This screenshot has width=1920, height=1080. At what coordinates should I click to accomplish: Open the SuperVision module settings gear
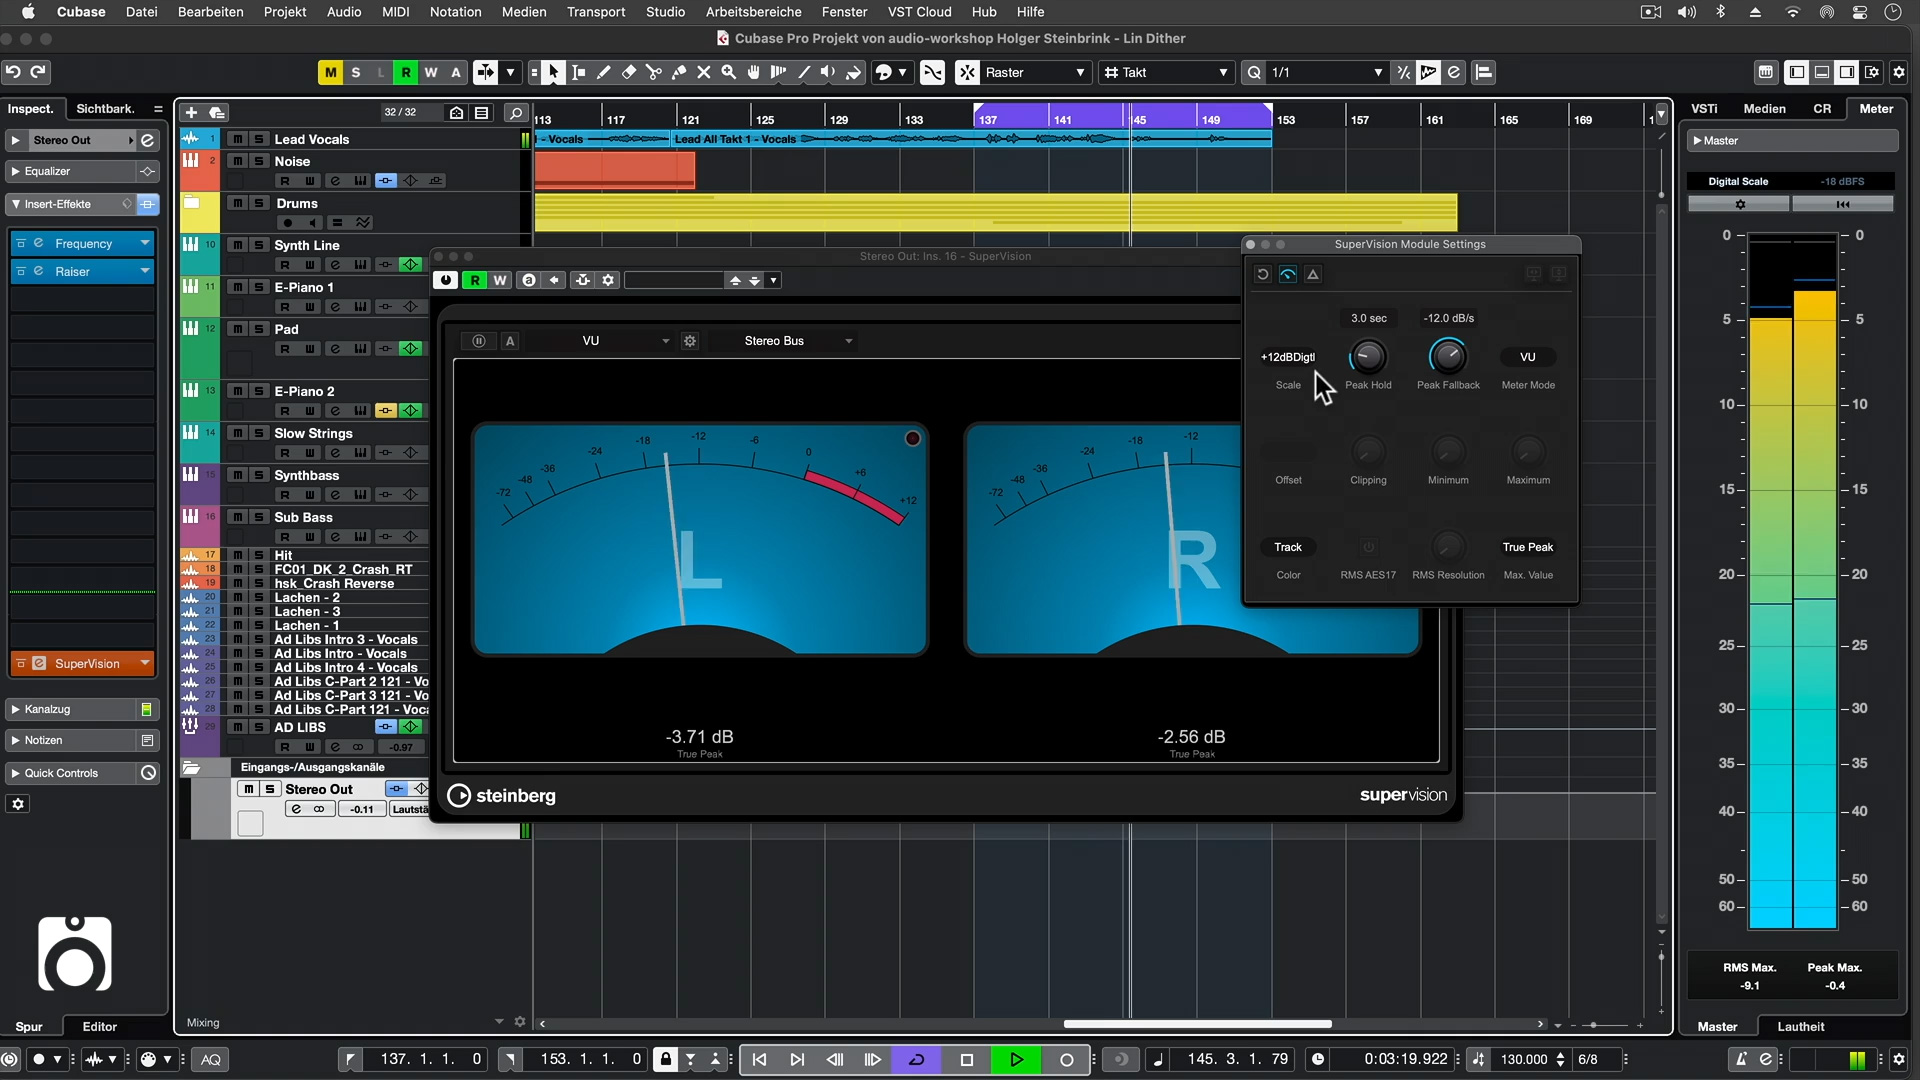[x=690, y=341]
